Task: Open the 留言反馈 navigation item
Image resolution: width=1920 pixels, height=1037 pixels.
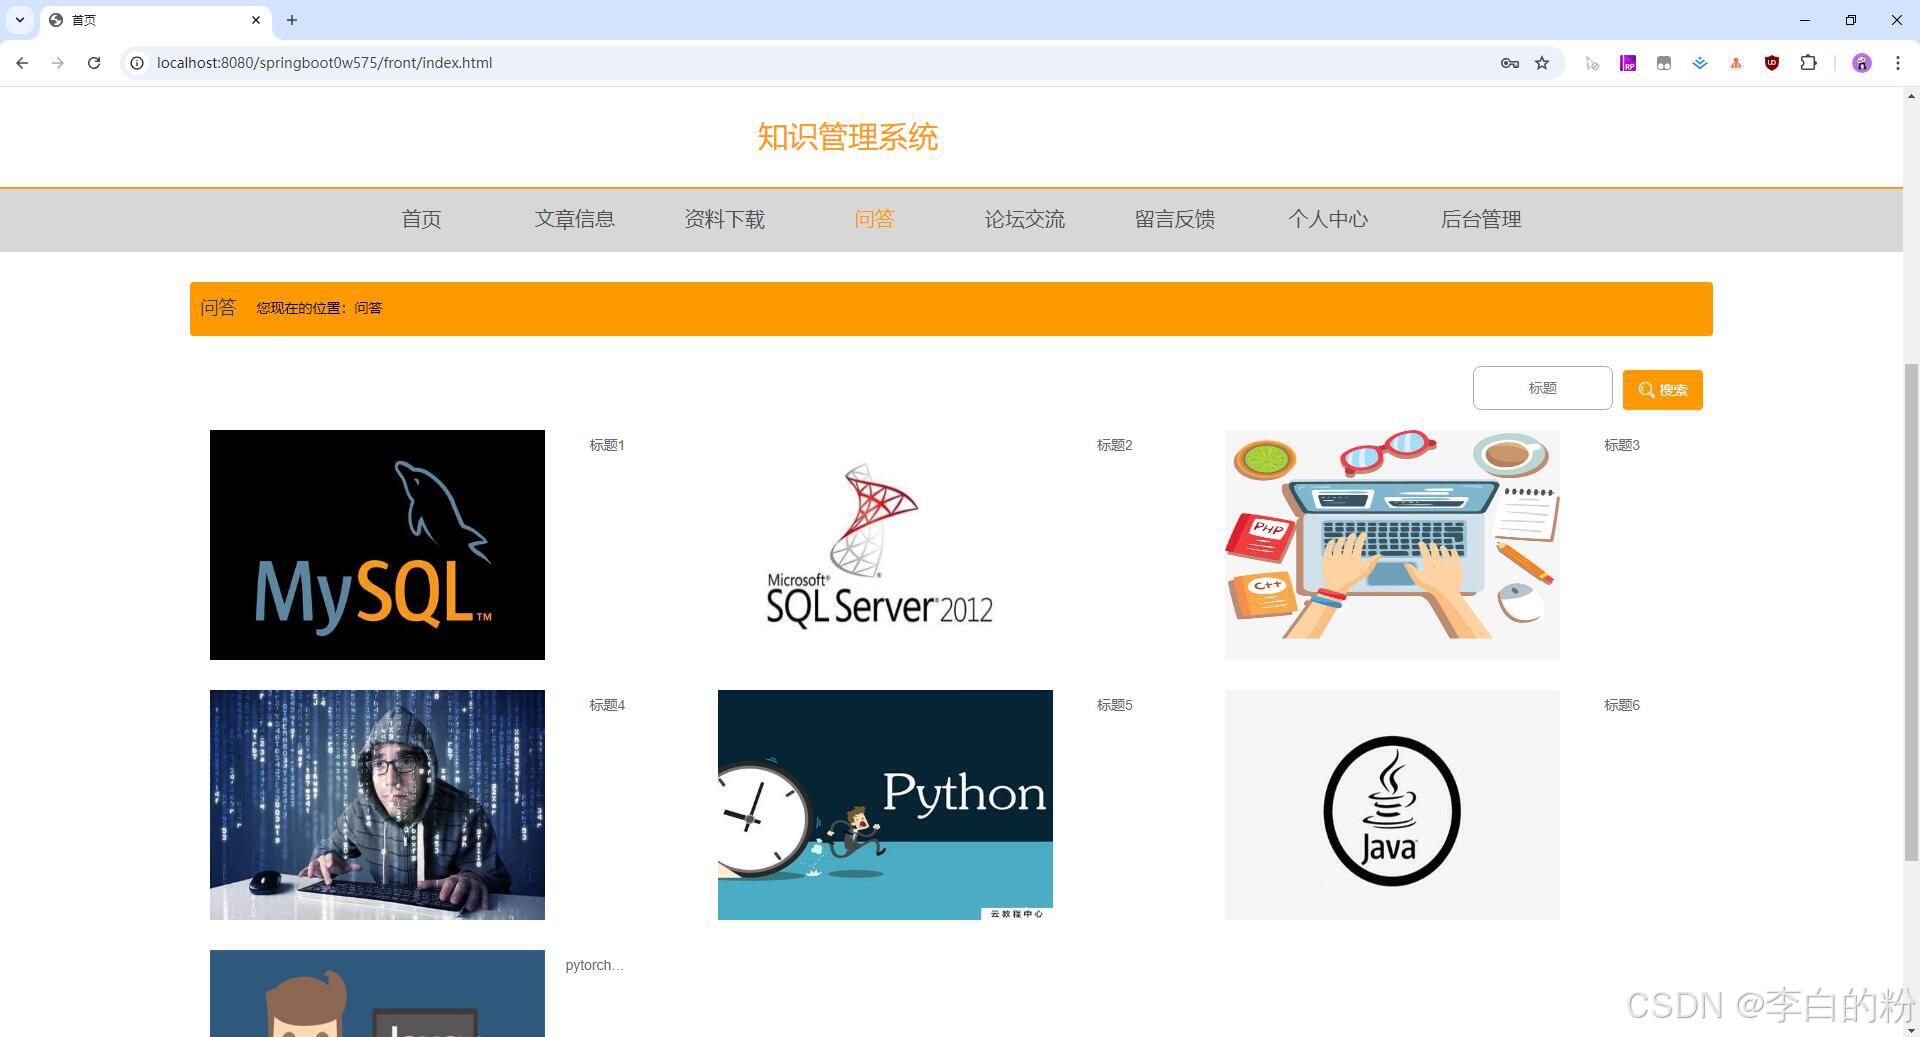Action: (x=1174, y=219)
